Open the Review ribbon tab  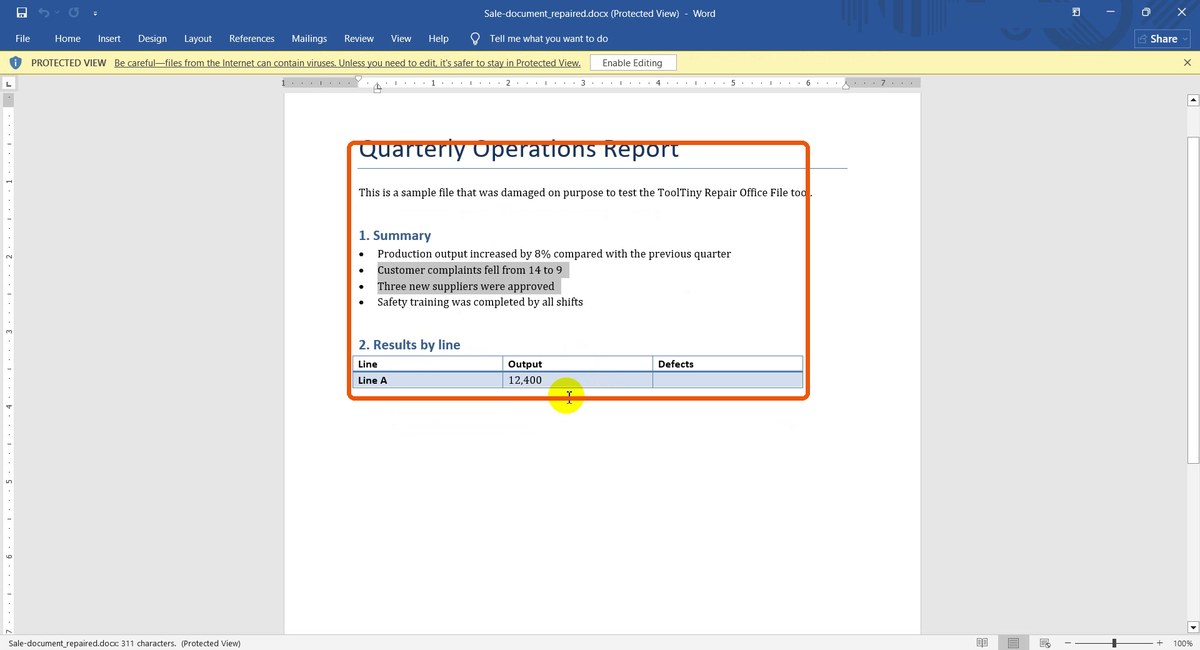click(359, 39)
